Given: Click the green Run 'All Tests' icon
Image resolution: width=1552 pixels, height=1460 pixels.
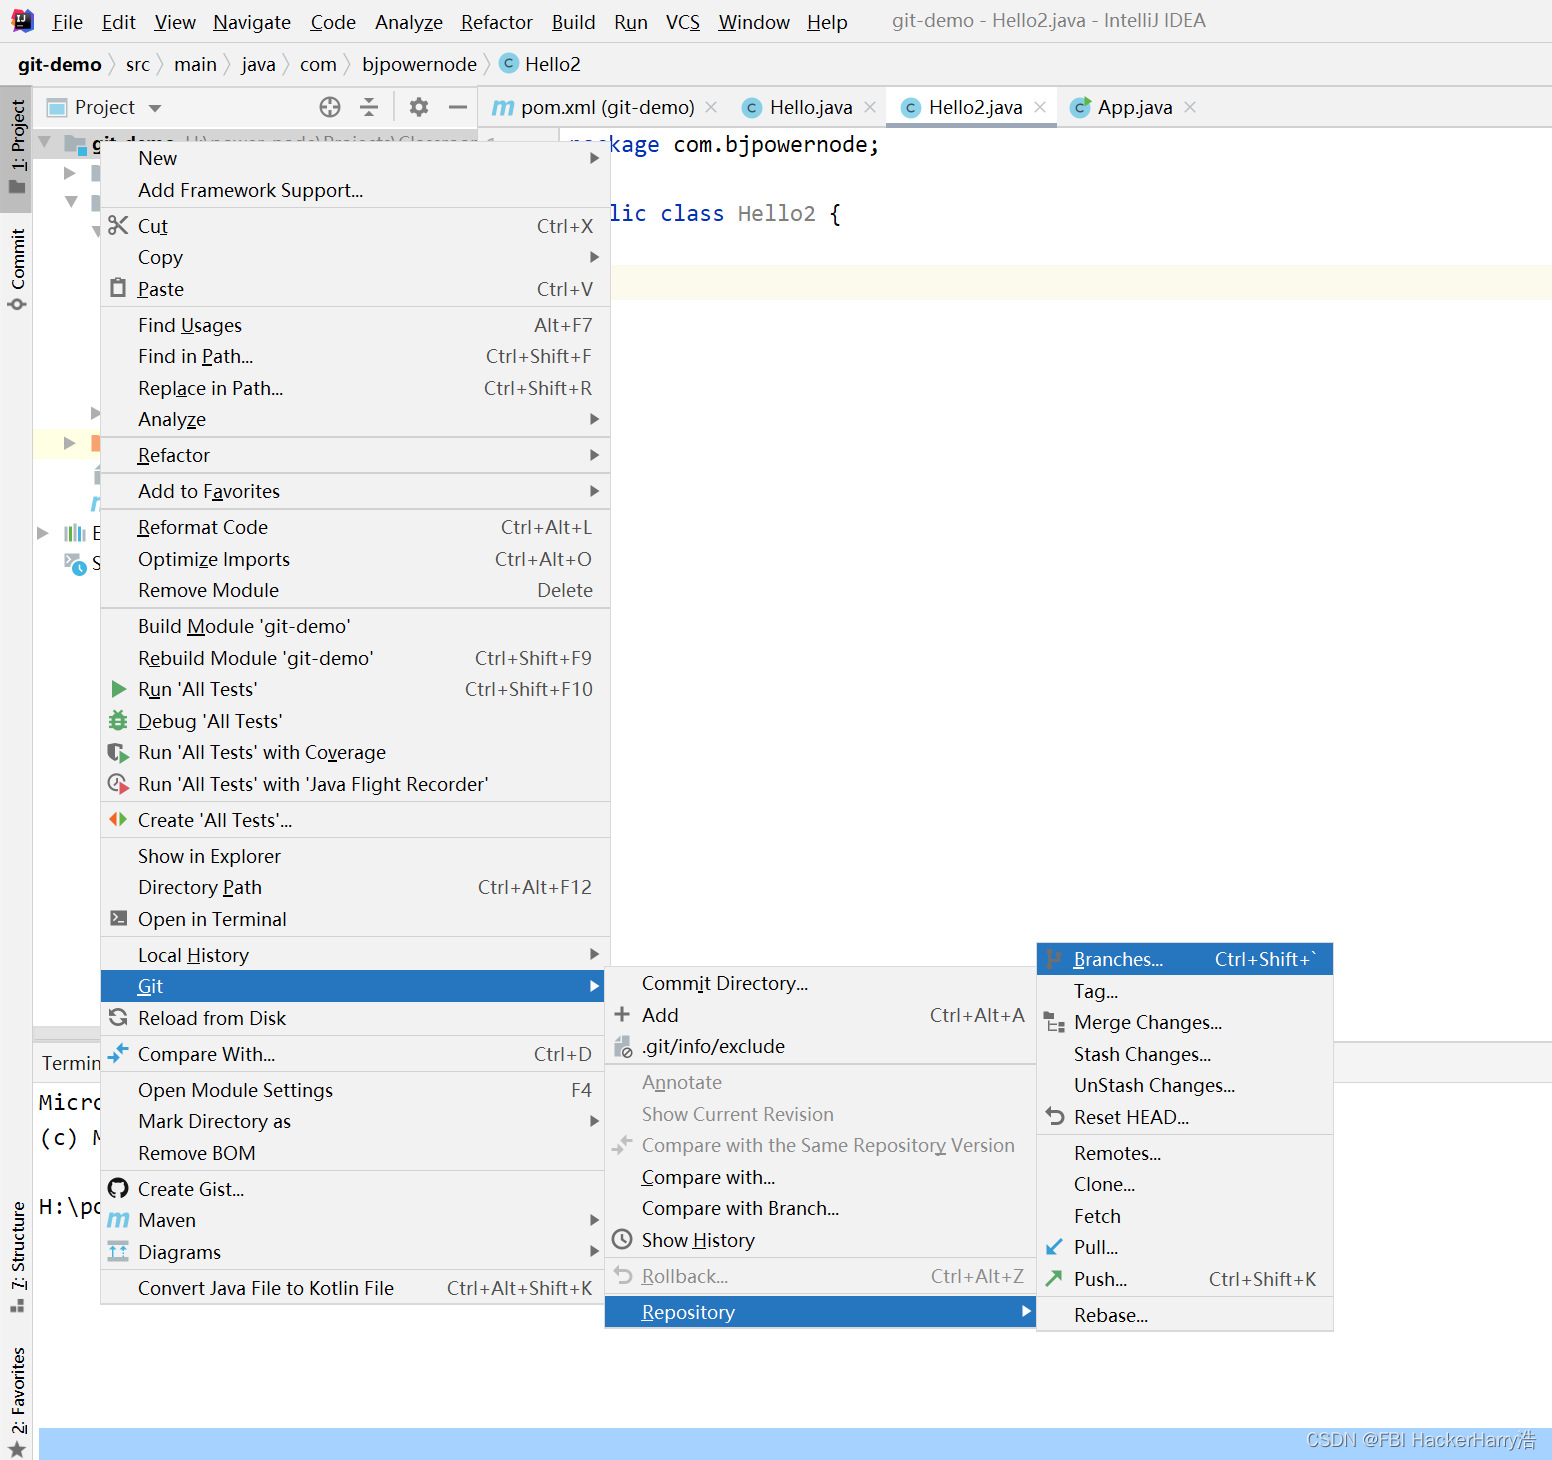Looking at the screenshot, I should [118, 689].
